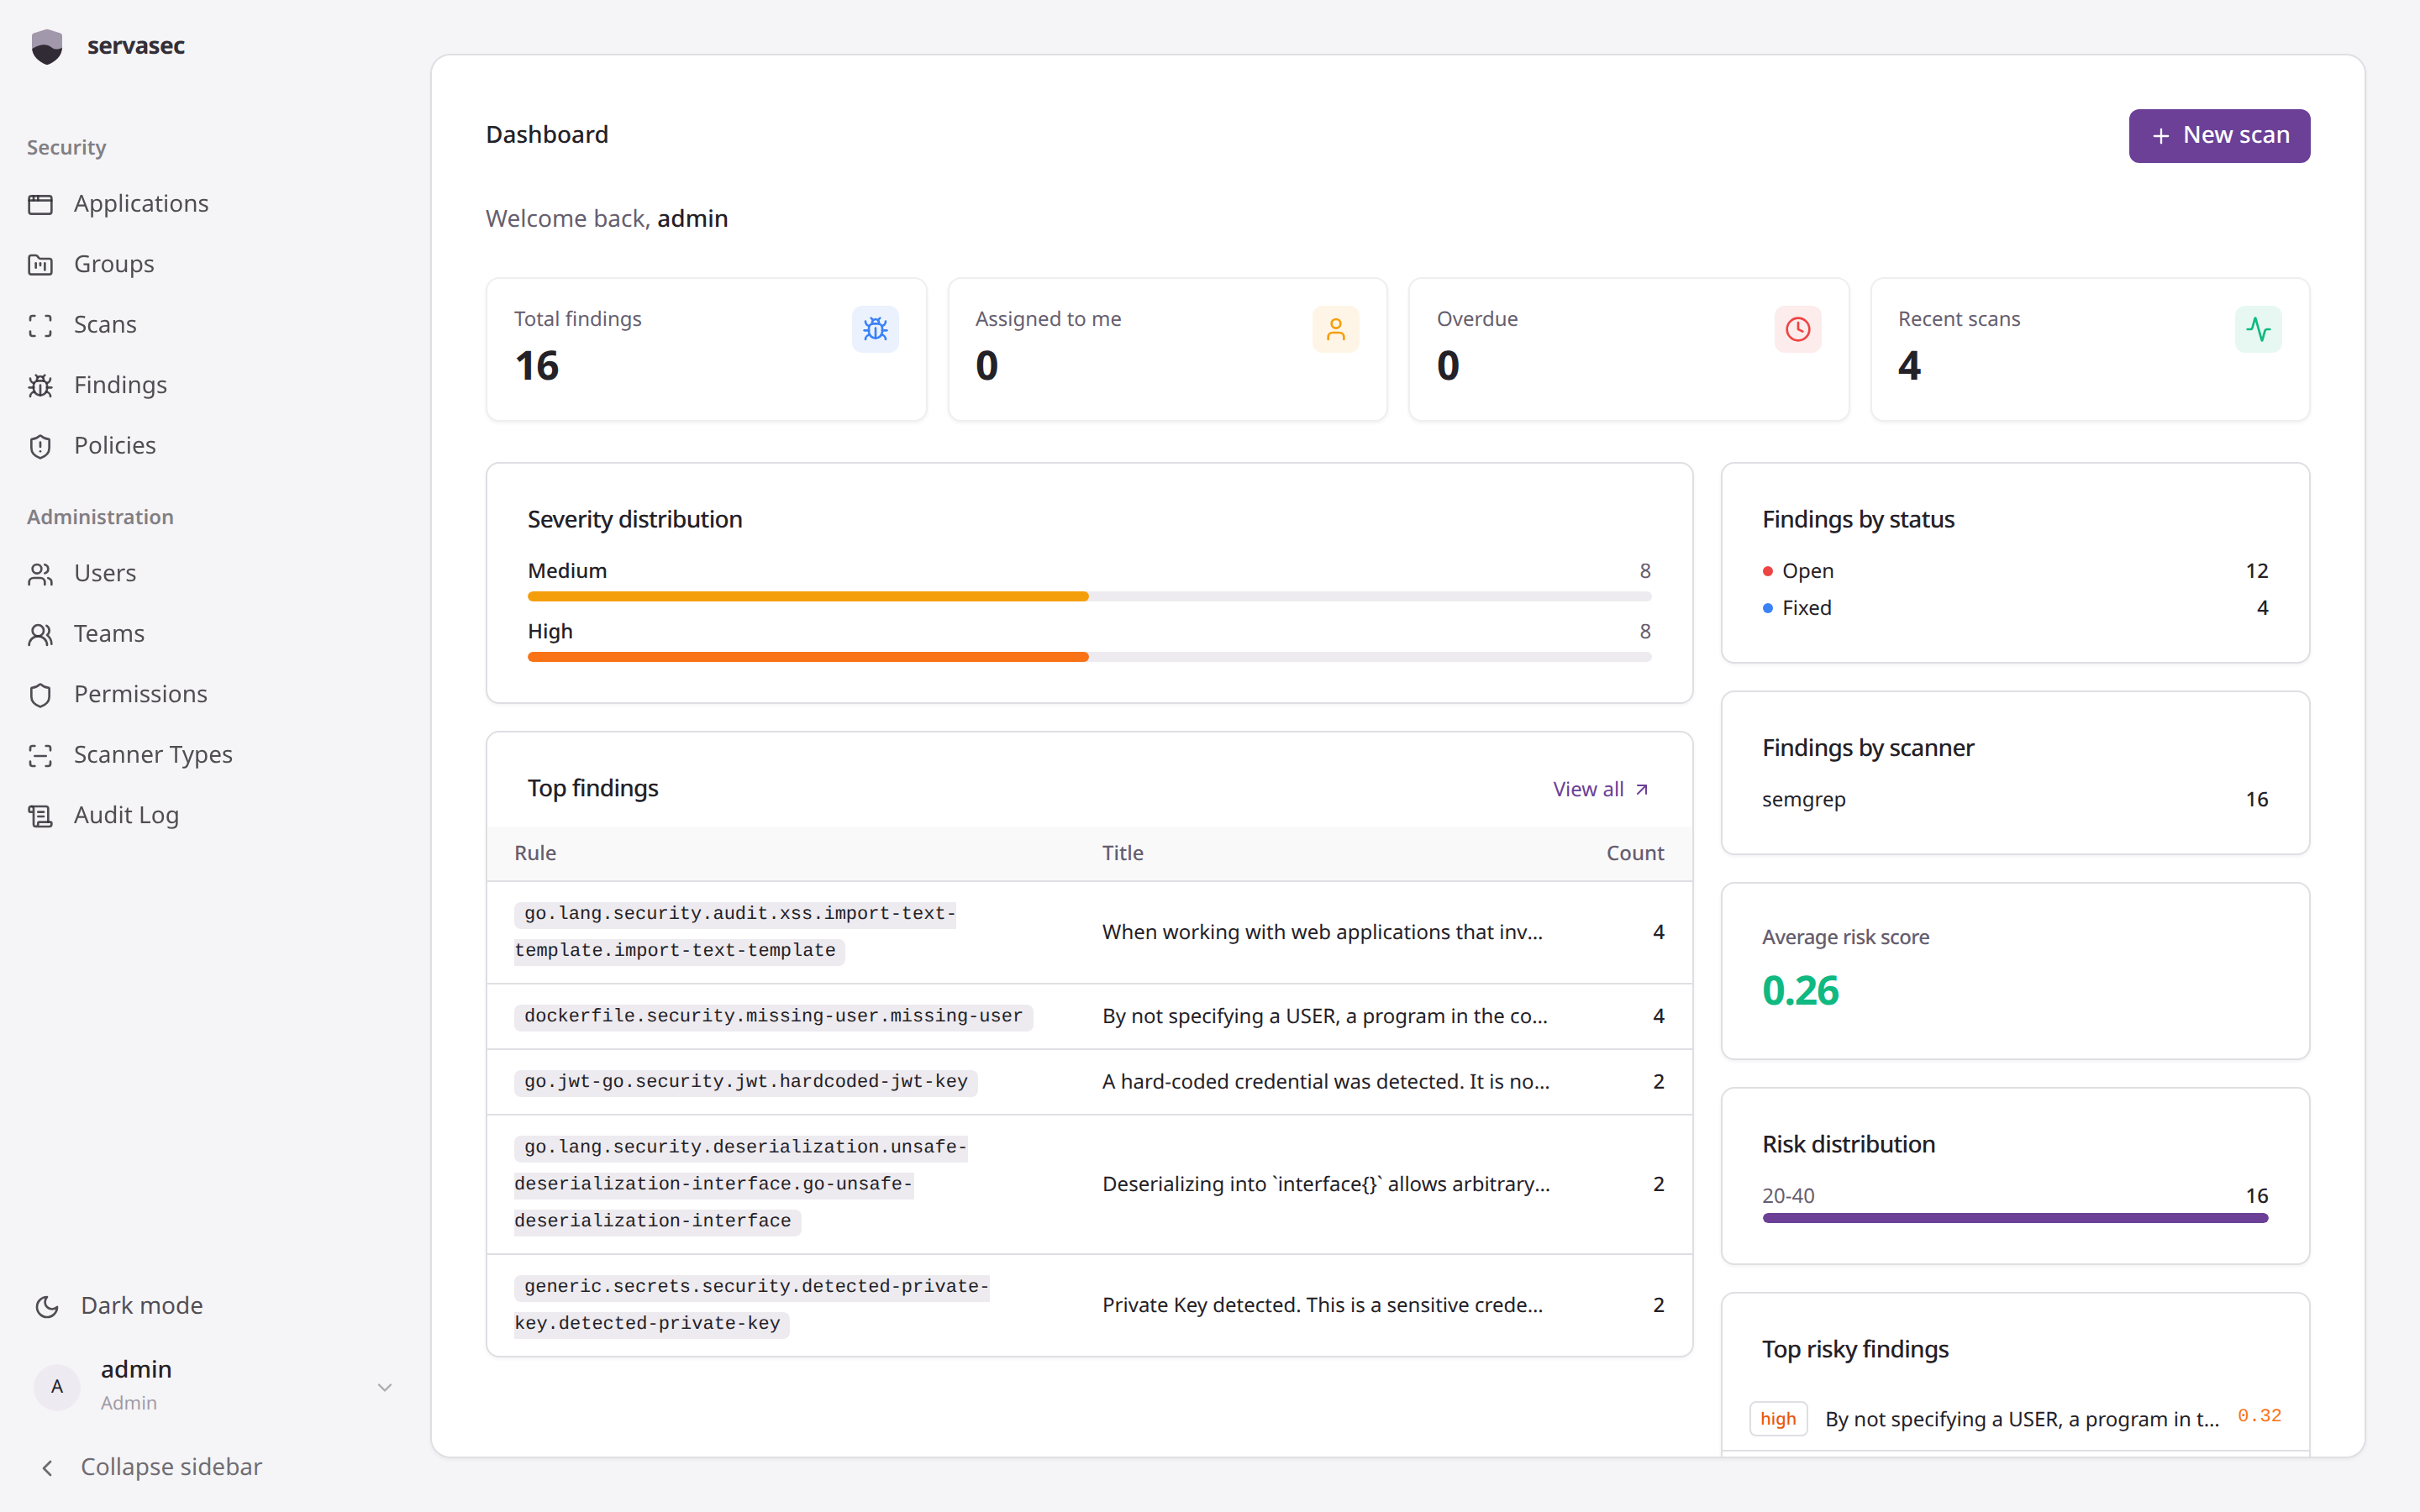Click the Title column header
The width and height of the screenshot is (2420, 1512).
(1122, 853)
